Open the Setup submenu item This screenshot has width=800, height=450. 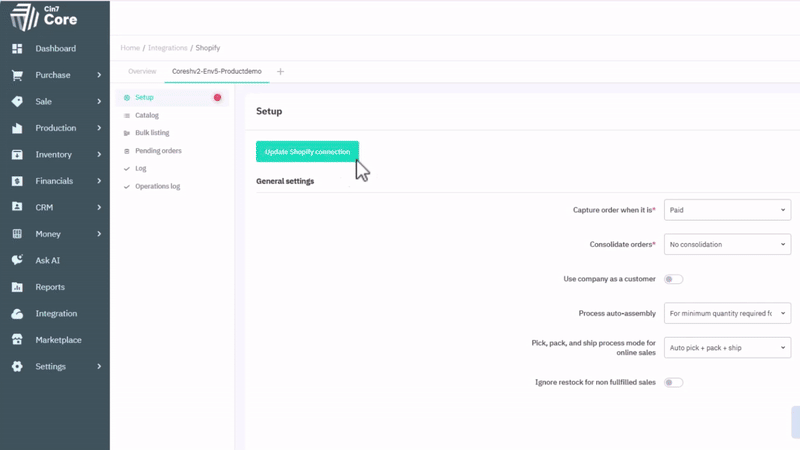coord(144,97)
